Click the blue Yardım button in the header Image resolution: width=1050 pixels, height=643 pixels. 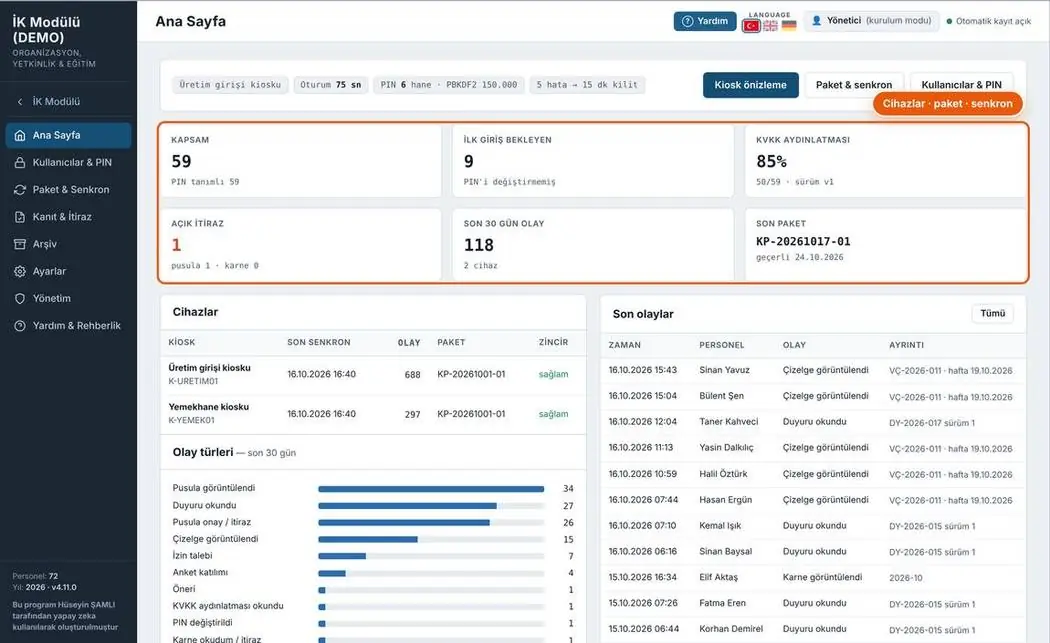click(x=705, y=21)
